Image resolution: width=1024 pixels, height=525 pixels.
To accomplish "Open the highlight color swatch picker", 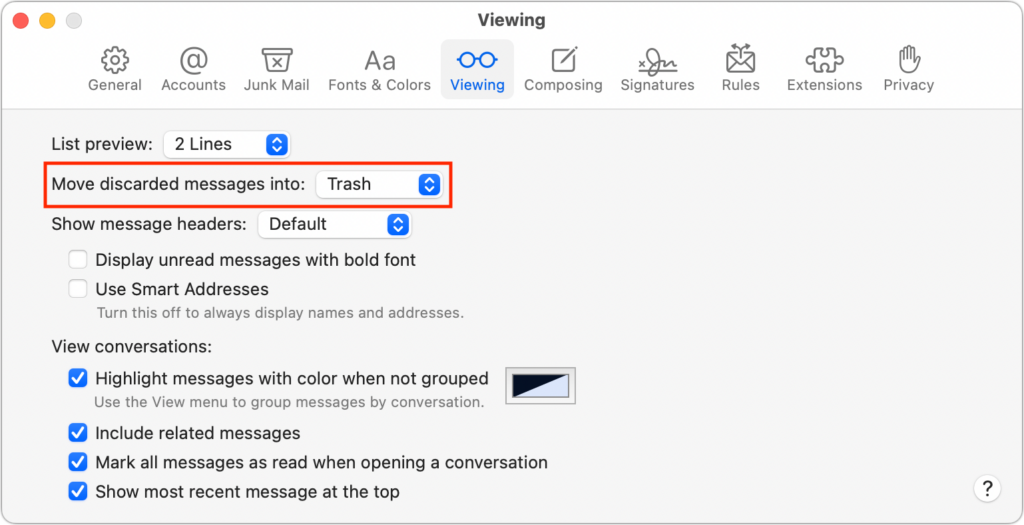I will 541,385.
